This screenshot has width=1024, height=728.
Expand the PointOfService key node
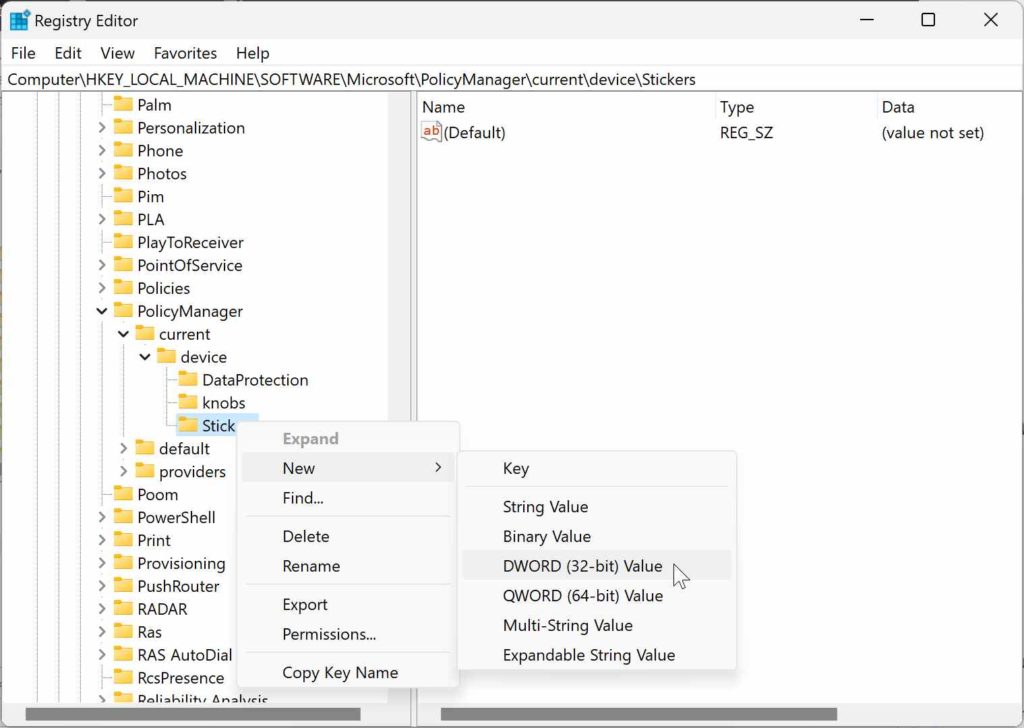click(x=102, y=265)
